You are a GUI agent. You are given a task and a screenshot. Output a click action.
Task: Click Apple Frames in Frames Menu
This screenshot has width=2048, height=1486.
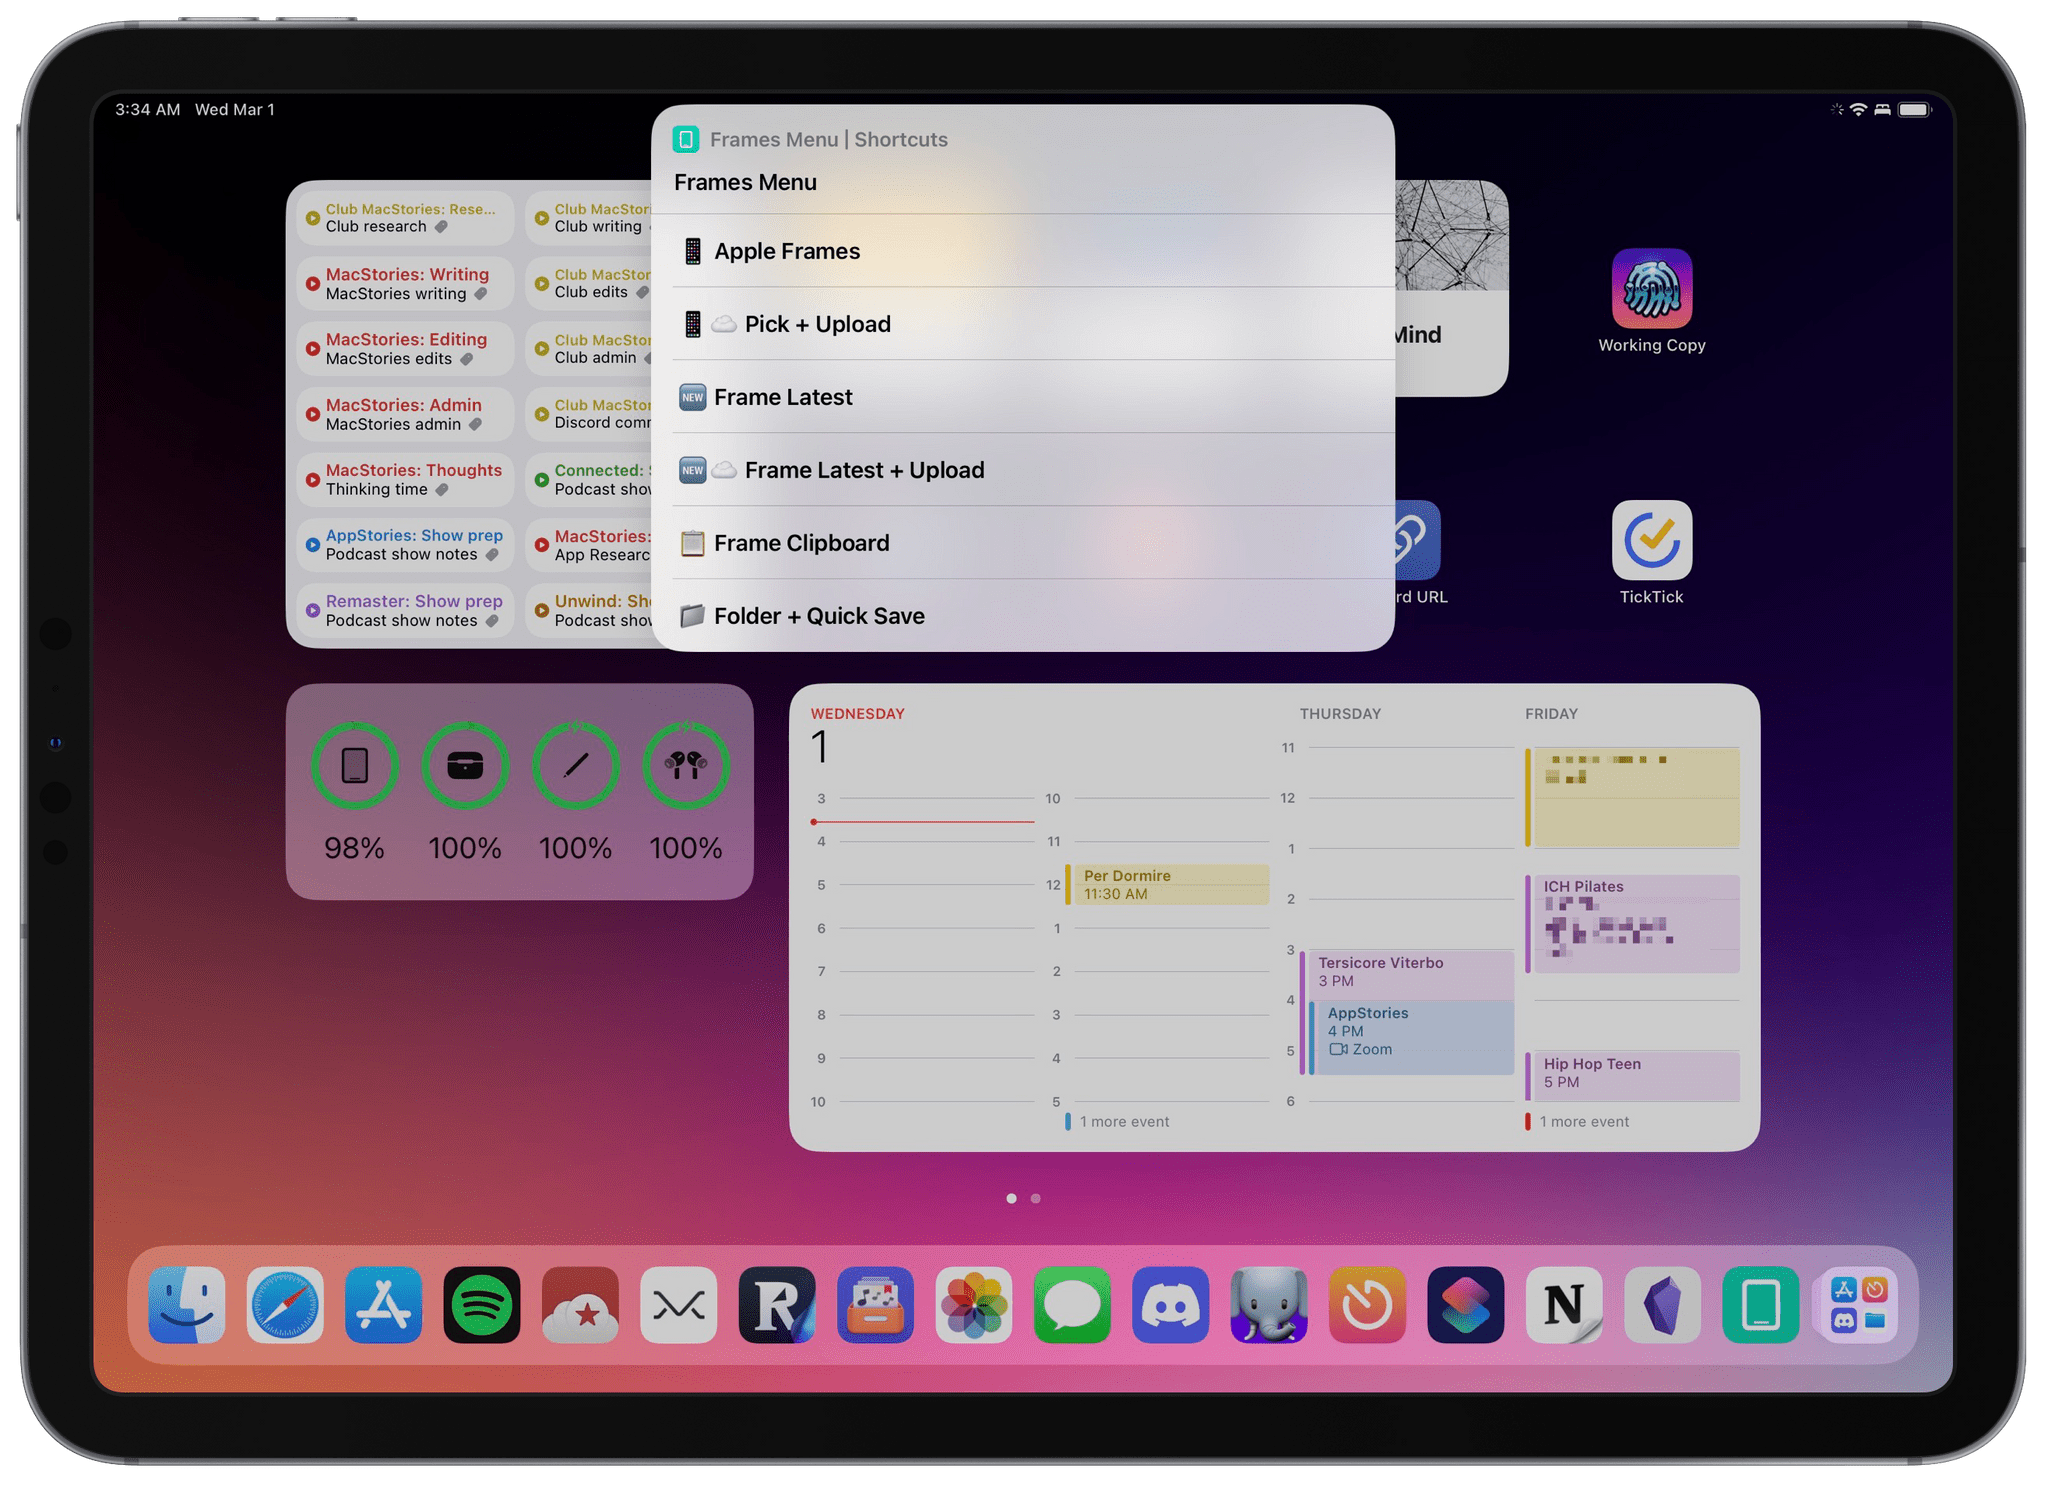[1024, 250]
